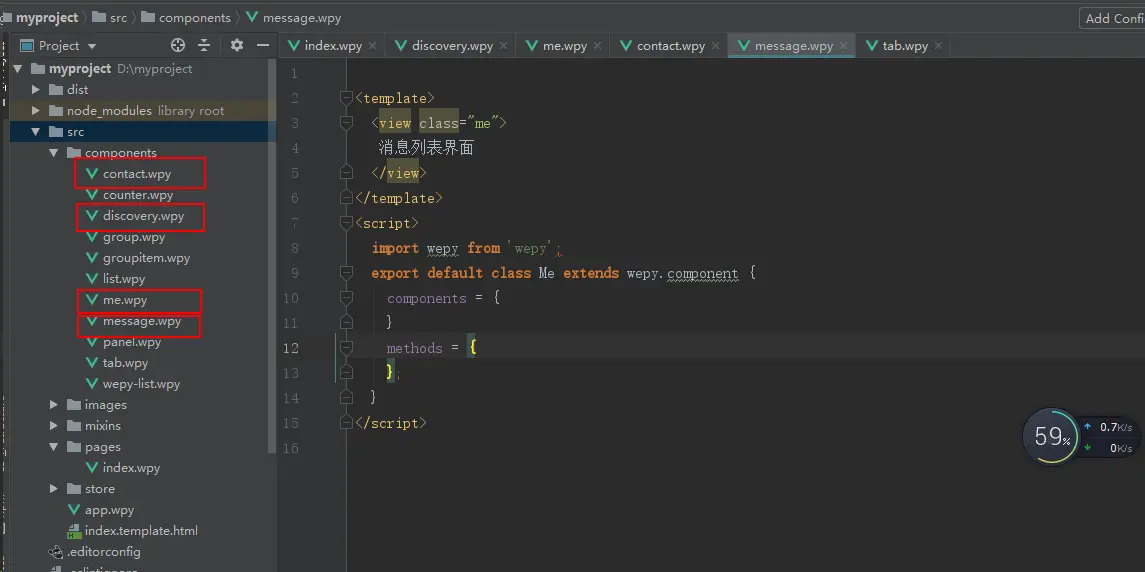Close the message.wpy tab
Viewport: 1145px width, 572px height.
[843, 45]
